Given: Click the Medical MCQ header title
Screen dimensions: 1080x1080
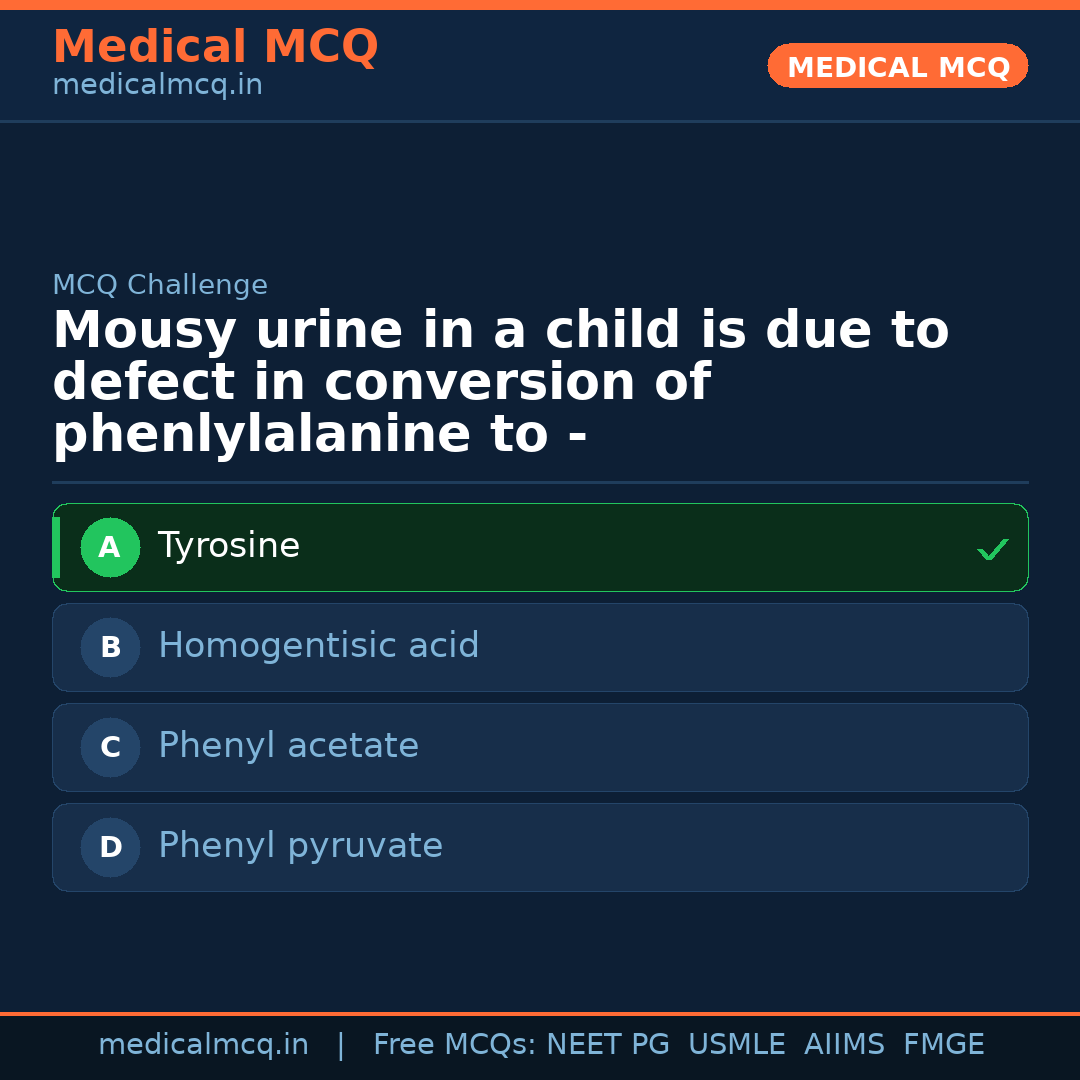Looking at the screenshot, I should pos(215,47).
